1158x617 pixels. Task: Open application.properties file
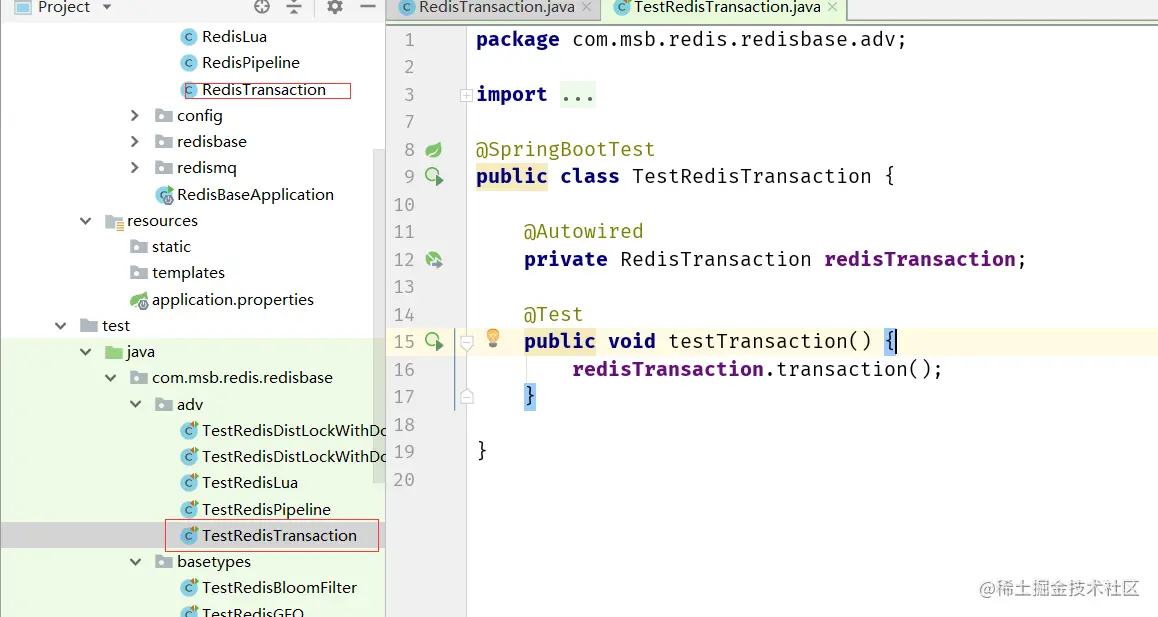[x=232, y=299]
